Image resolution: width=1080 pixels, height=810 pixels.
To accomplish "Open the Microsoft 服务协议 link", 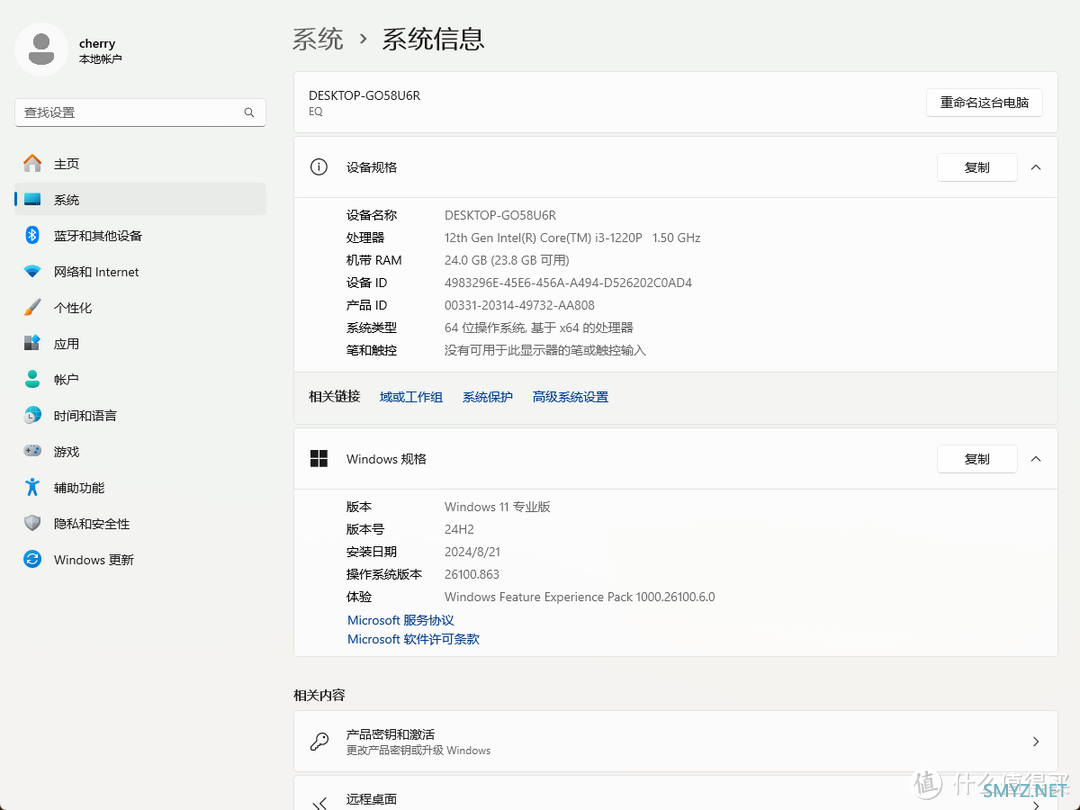I will point(401,620).
